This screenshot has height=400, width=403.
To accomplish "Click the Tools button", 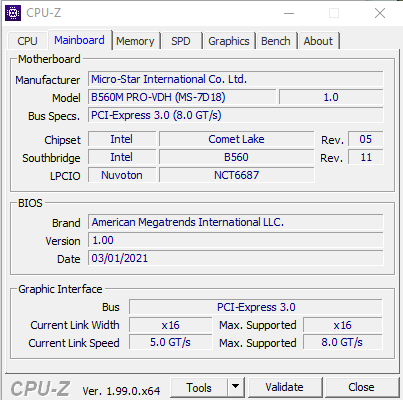I will 199,387.
